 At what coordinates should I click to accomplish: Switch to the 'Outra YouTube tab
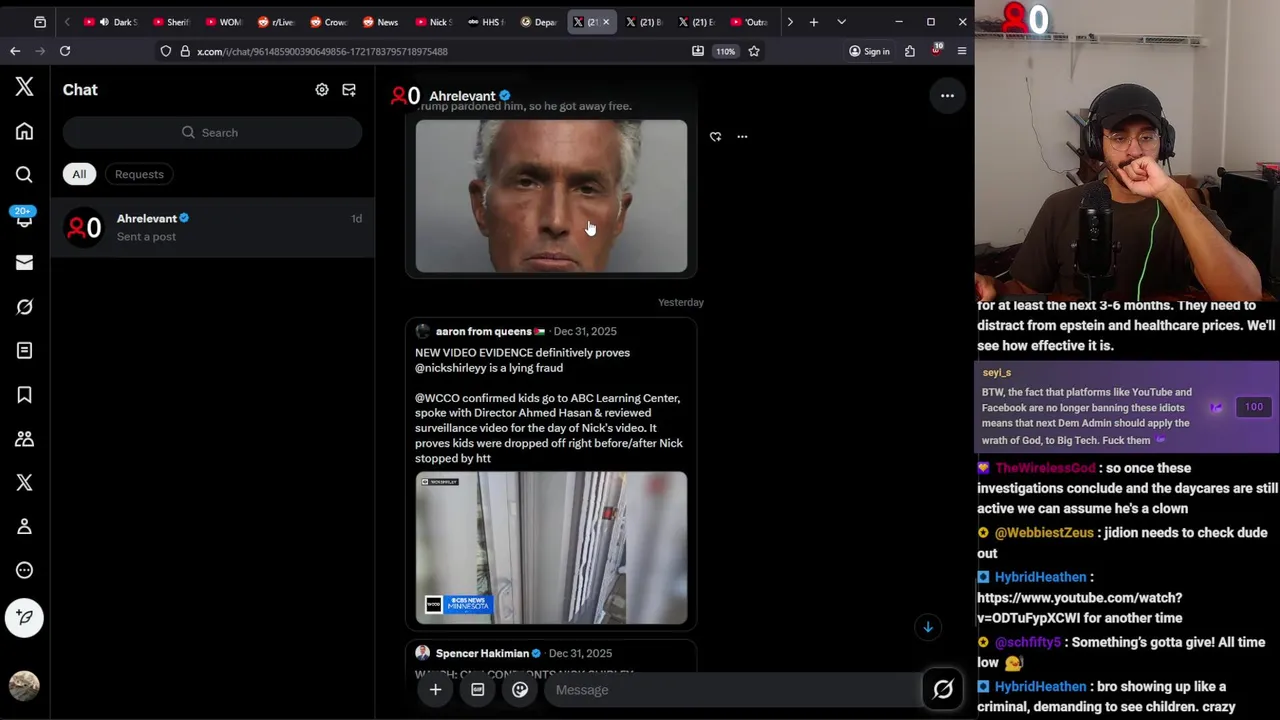point(750,22)
